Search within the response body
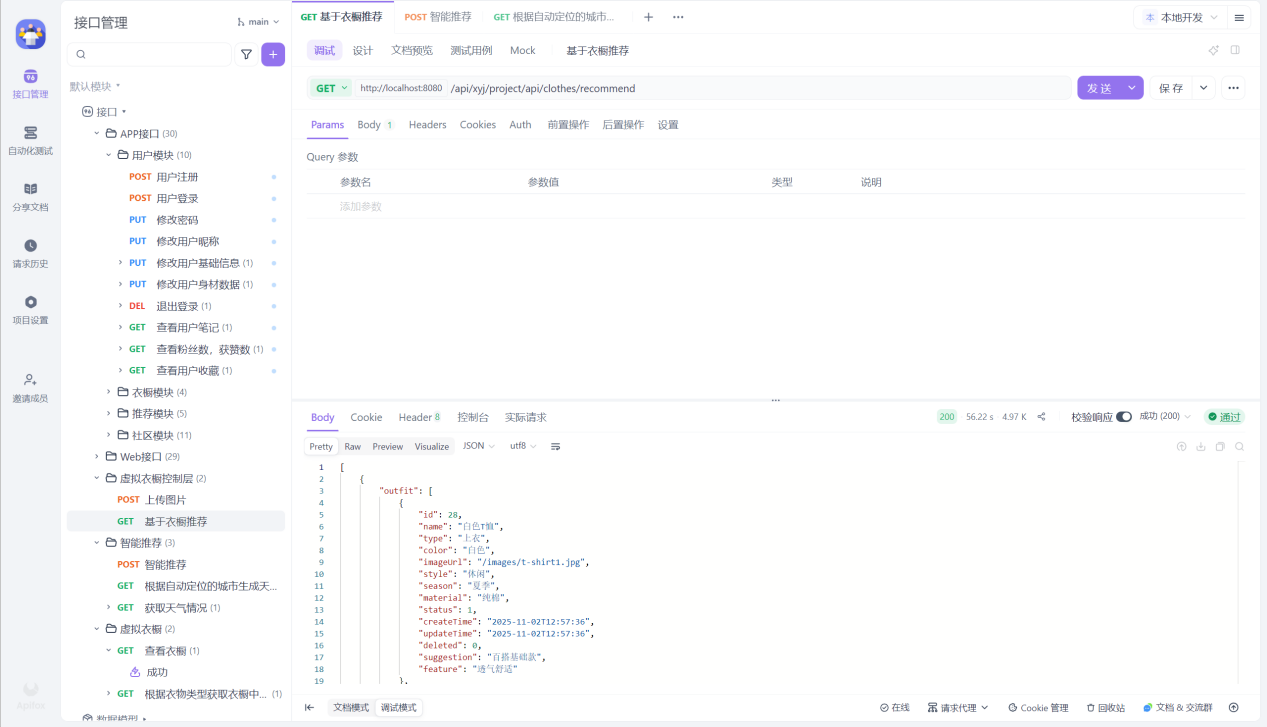The height and width of the screenshot is (727, 1267). (1239, 447)
